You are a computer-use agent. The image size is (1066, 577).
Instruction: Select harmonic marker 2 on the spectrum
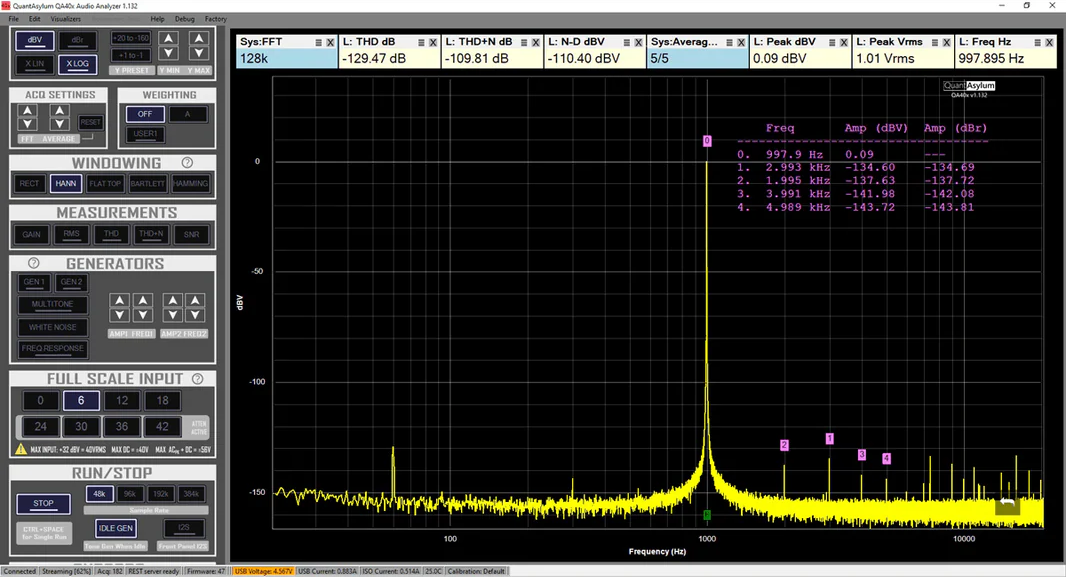pos(784,445)
